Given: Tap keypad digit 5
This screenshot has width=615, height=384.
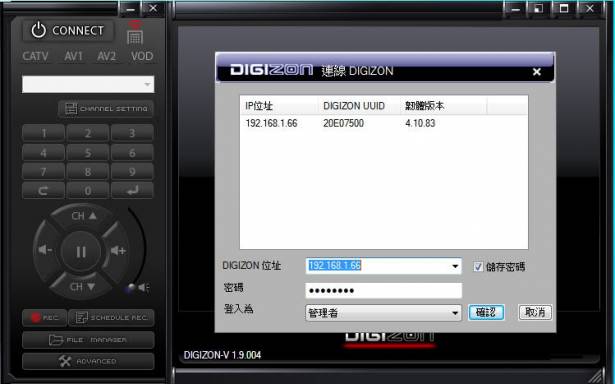Looking at the screenshot, I should [x=88, y=153].
